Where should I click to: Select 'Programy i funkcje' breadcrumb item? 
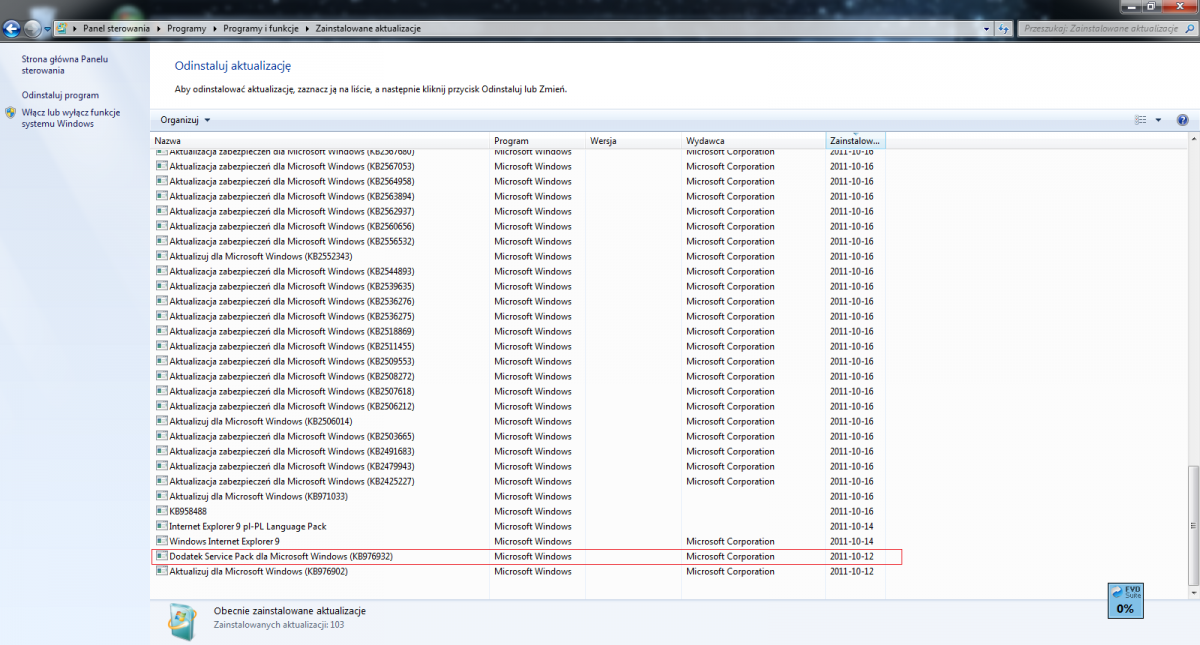(x=261, y=29)
